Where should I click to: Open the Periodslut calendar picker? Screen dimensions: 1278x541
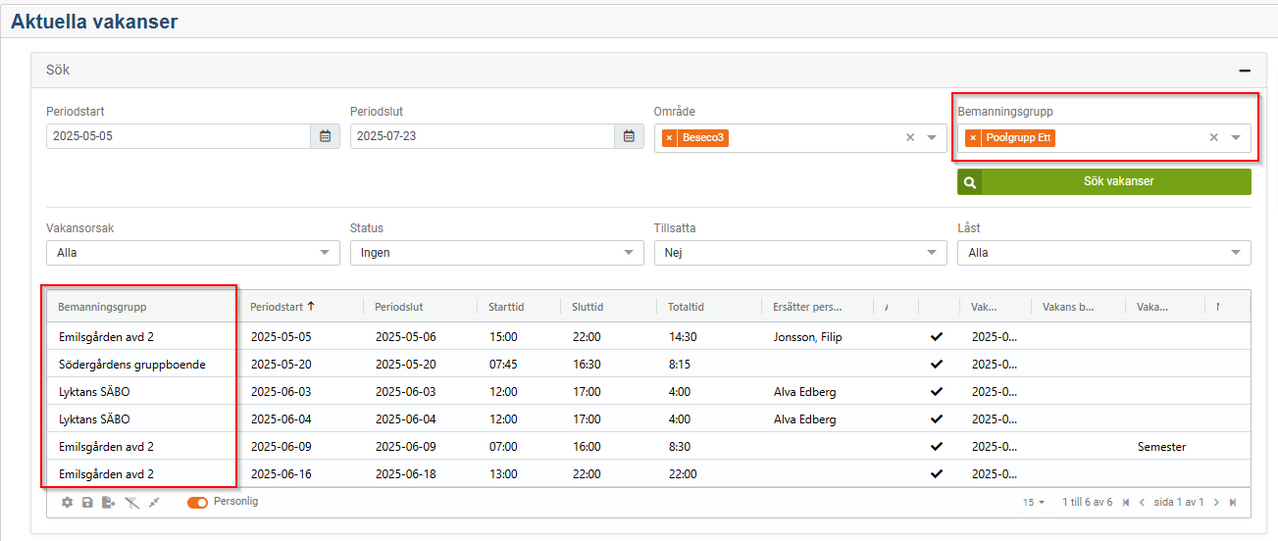pyautogui.click(x=629, y=136)
